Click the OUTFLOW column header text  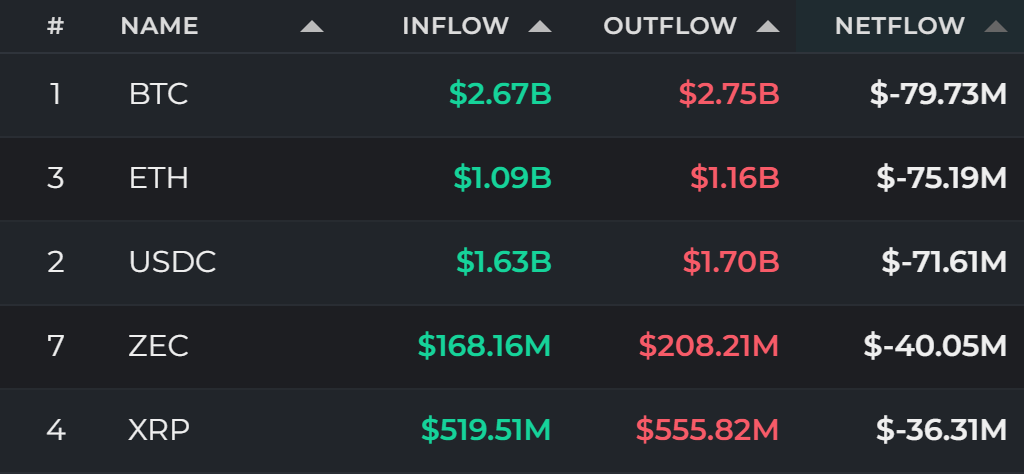669,26
